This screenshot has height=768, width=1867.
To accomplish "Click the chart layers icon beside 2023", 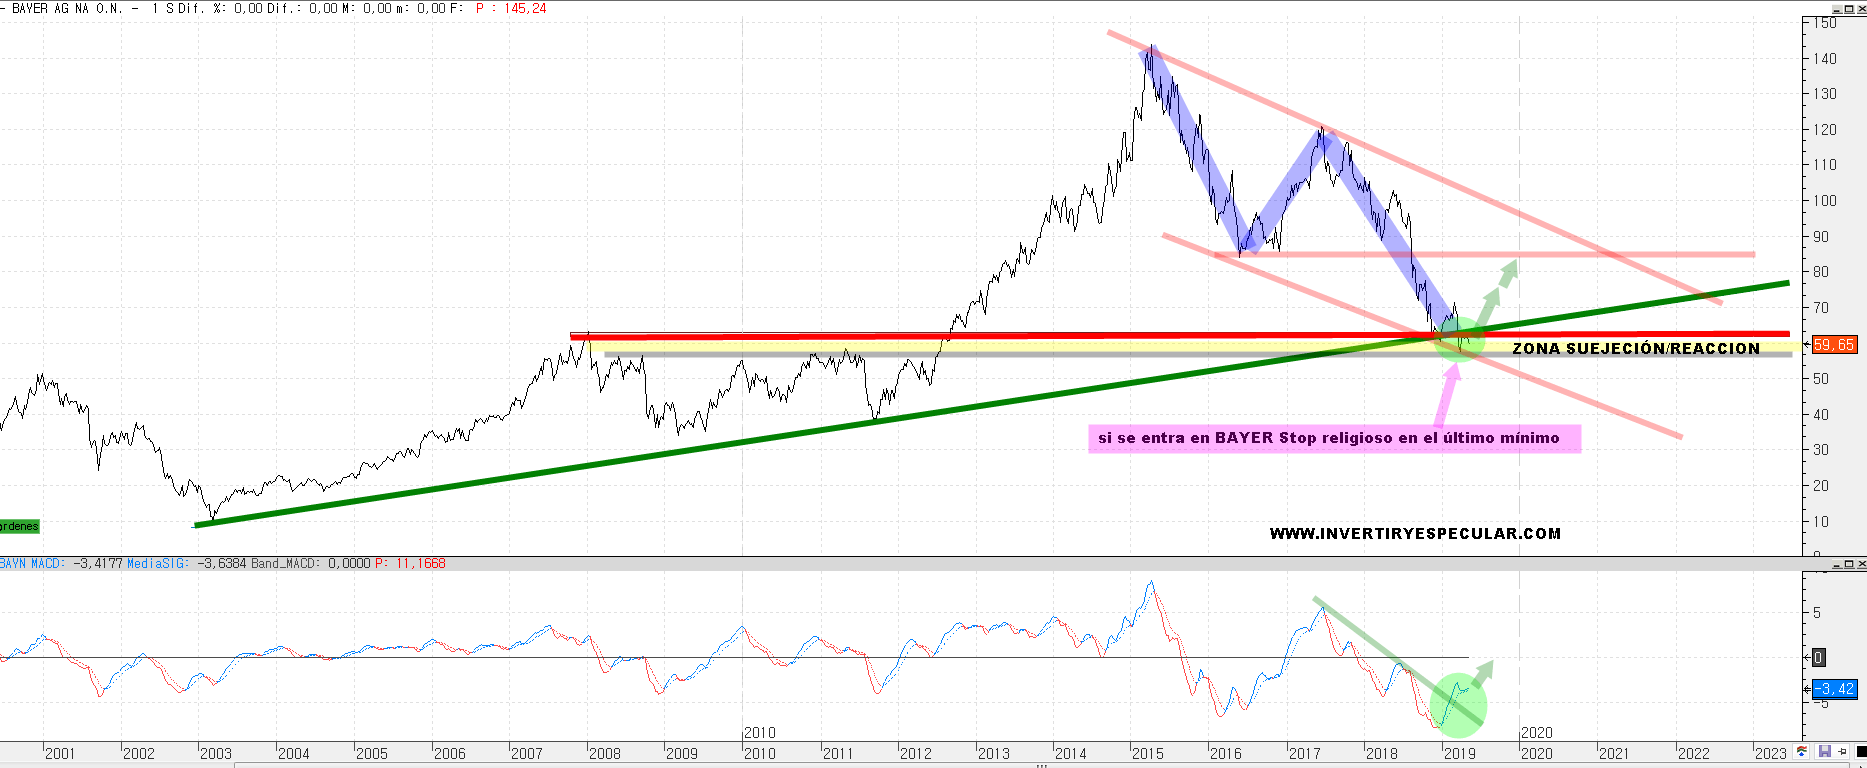I will coord(1802,752).
